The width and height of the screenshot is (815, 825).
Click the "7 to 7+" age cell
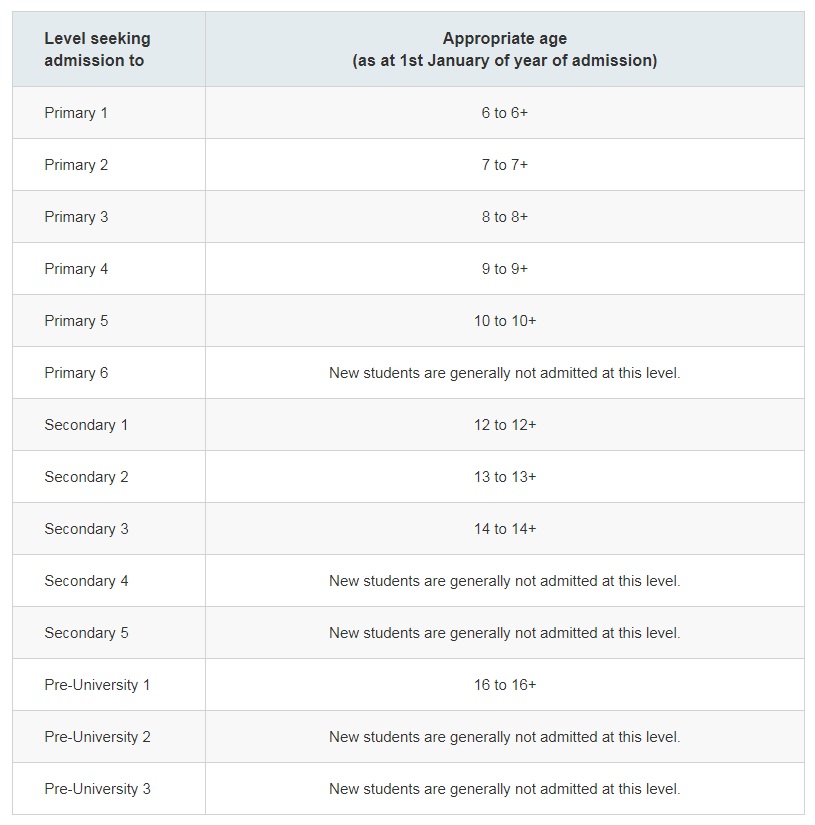(x=504, y=165)
